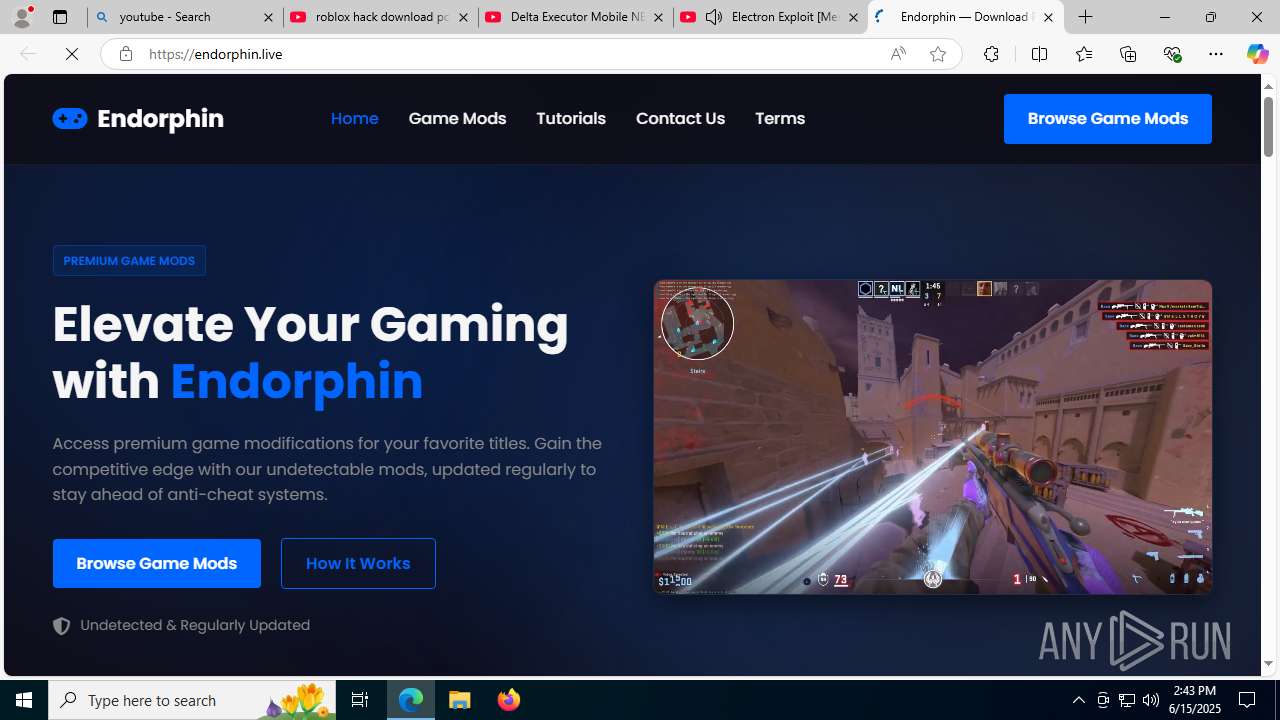
Task: Open Firefox from the taskbar
Action: coord(509,700)
